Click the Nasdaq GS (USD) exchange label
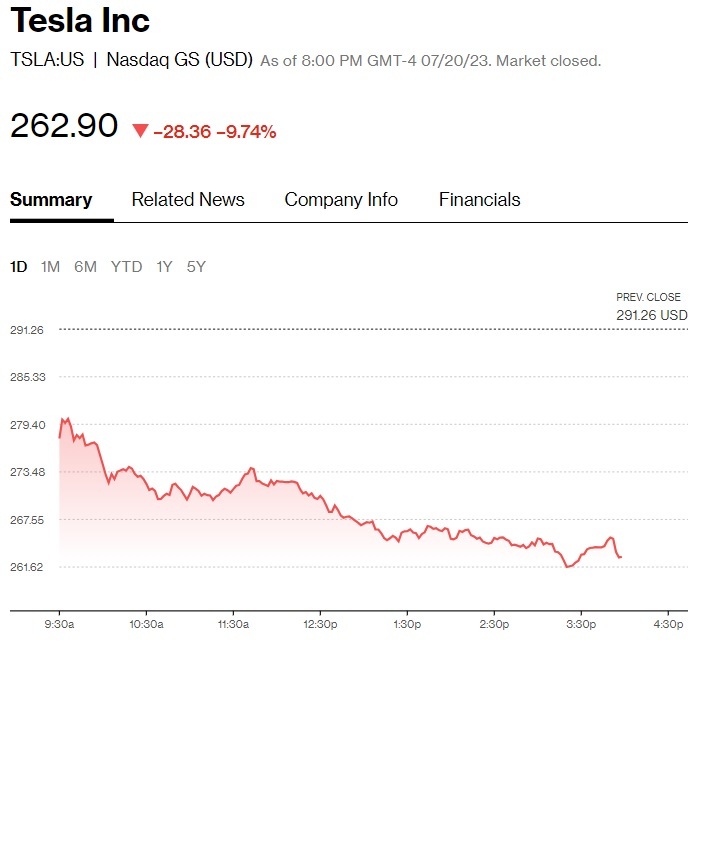Screen dimensions: 724x859 (179, 60)
